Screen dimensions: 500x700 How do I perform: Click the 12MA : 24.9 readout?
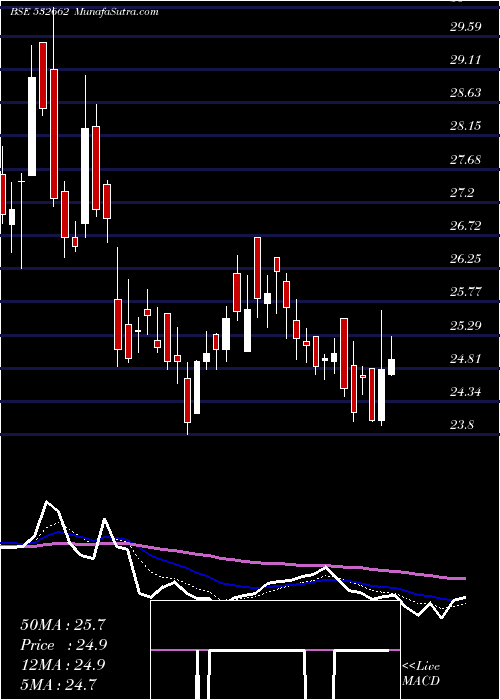pyautogui.click(x=63, y=665)
